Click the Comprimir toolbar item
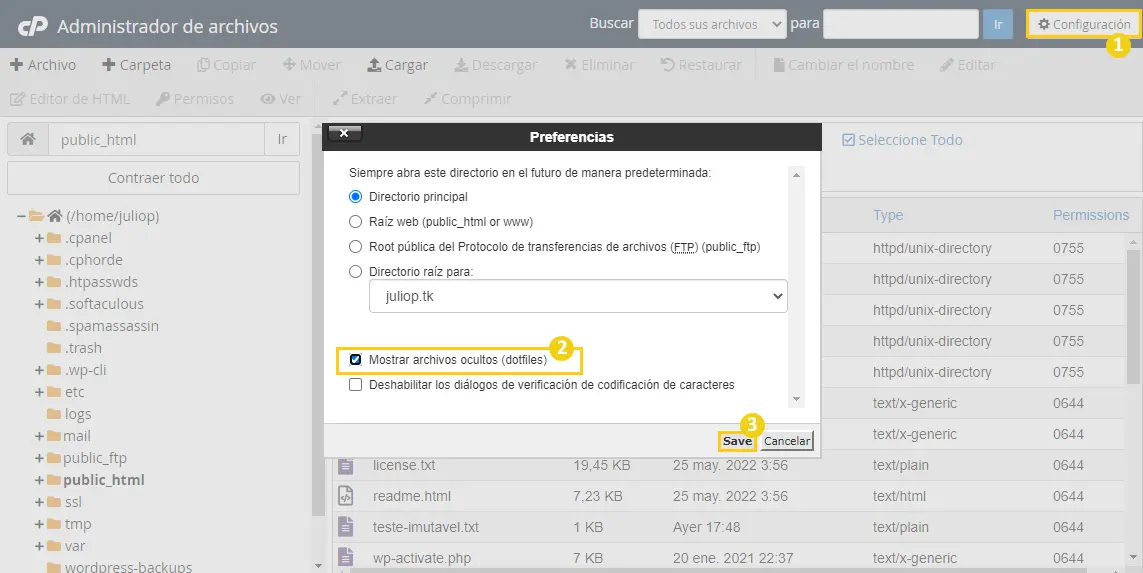This screenshot has height=573, width=1143. click(x=467, y=99)
